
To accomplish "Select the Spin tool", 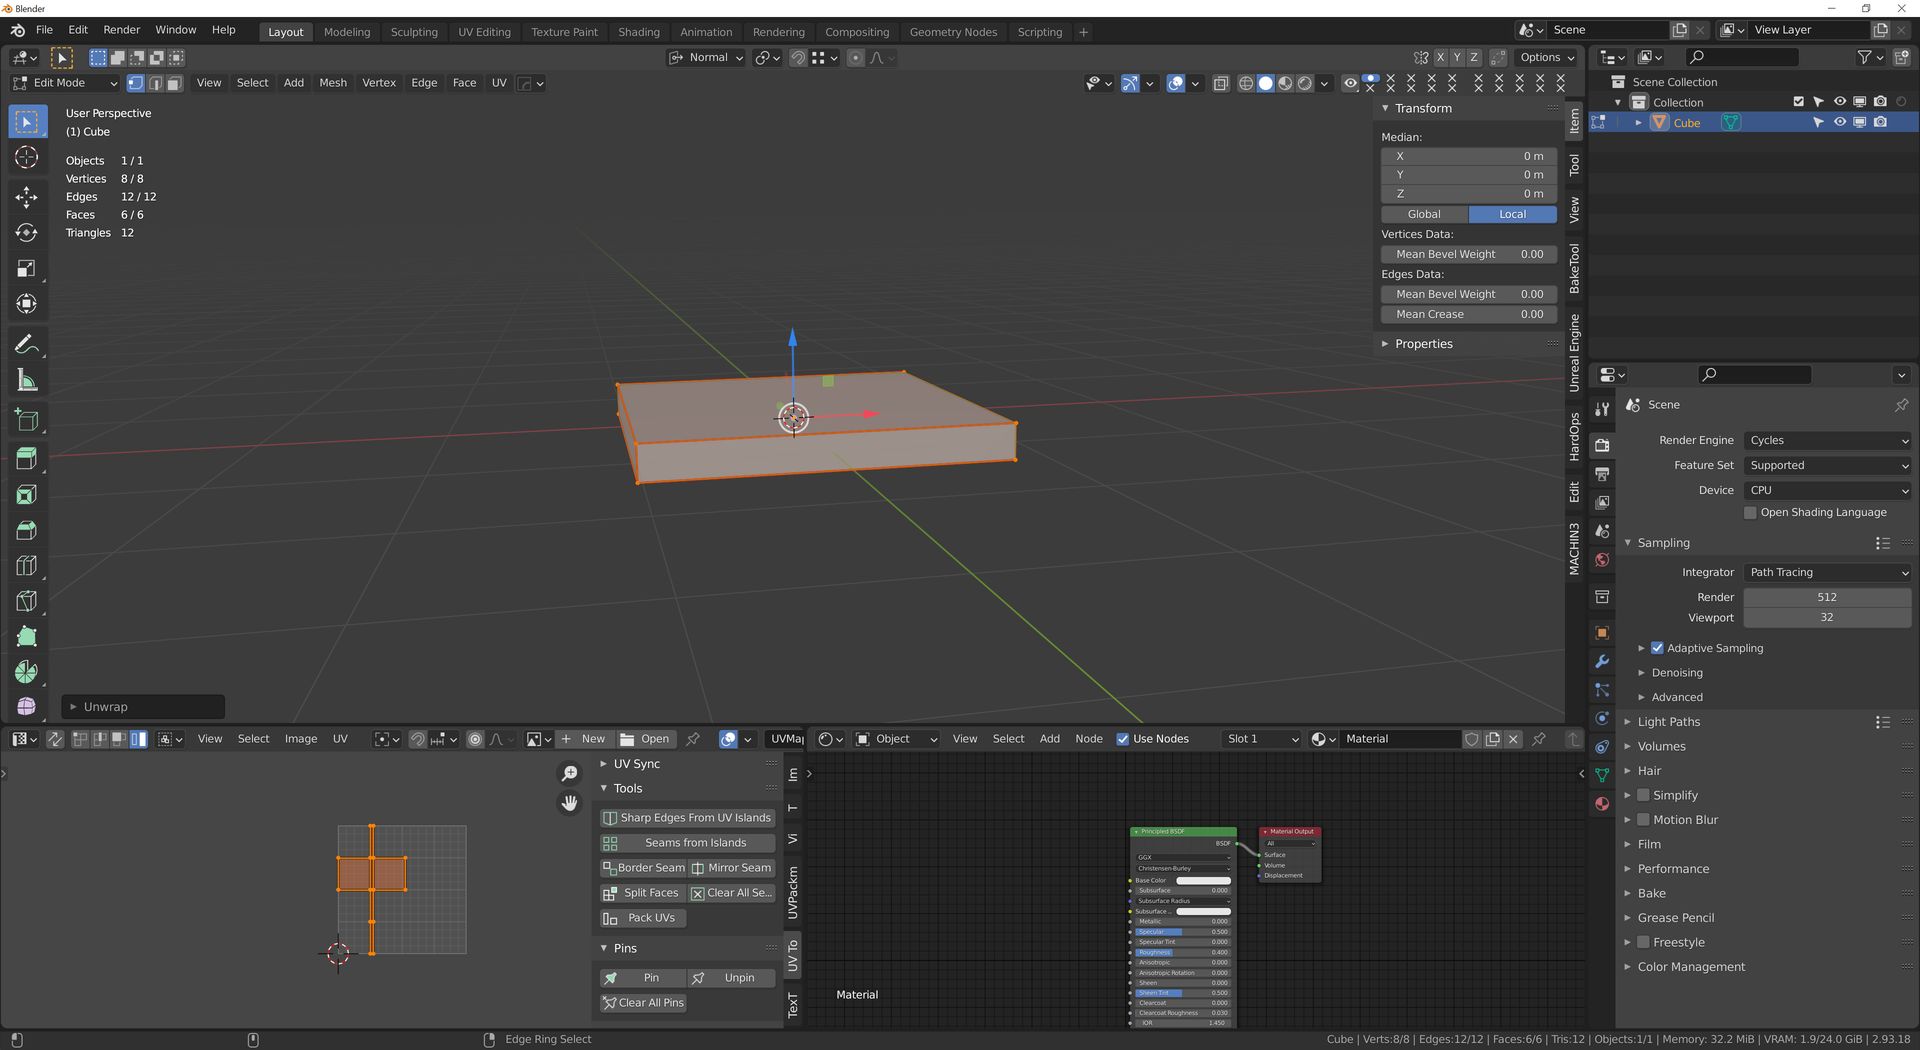I will (x=27, y=672).
